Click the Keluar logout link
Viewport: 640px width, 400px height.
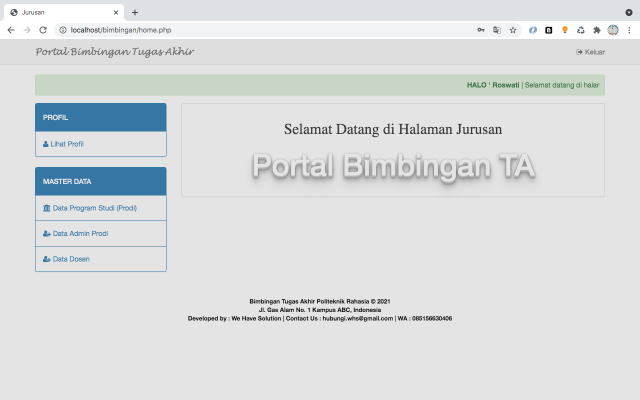[591, 52]
